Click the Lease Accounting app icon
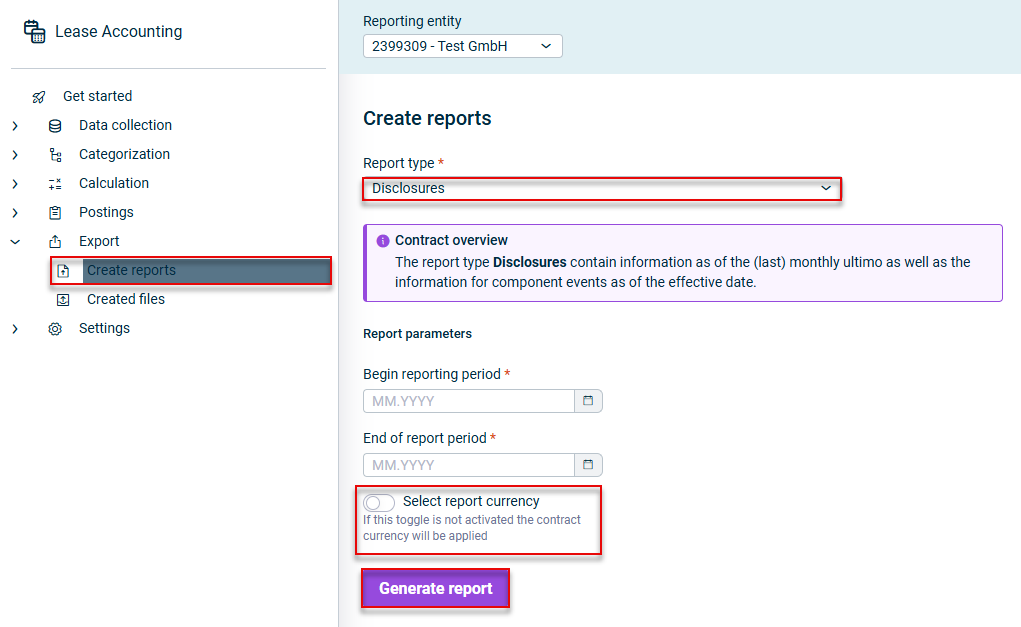This screenshot has height=627, width=1021. click(x=34, y=31)
